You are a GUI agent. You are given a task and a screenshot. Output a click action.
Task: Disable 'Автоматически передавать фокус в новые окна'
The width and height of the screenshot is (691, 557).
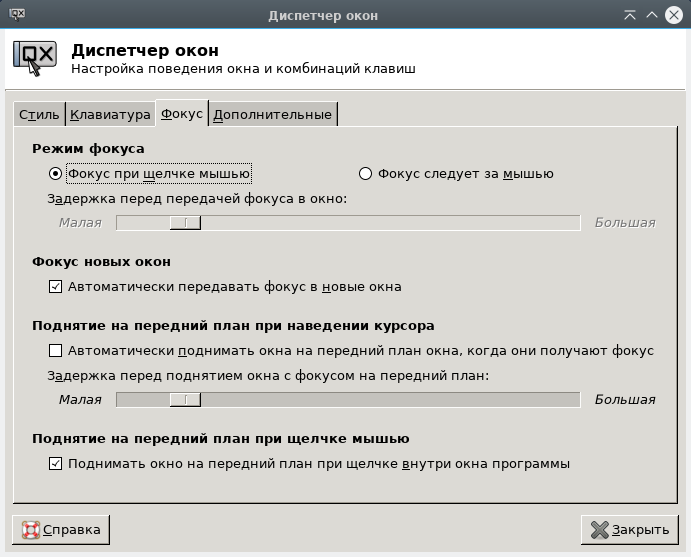55,287
